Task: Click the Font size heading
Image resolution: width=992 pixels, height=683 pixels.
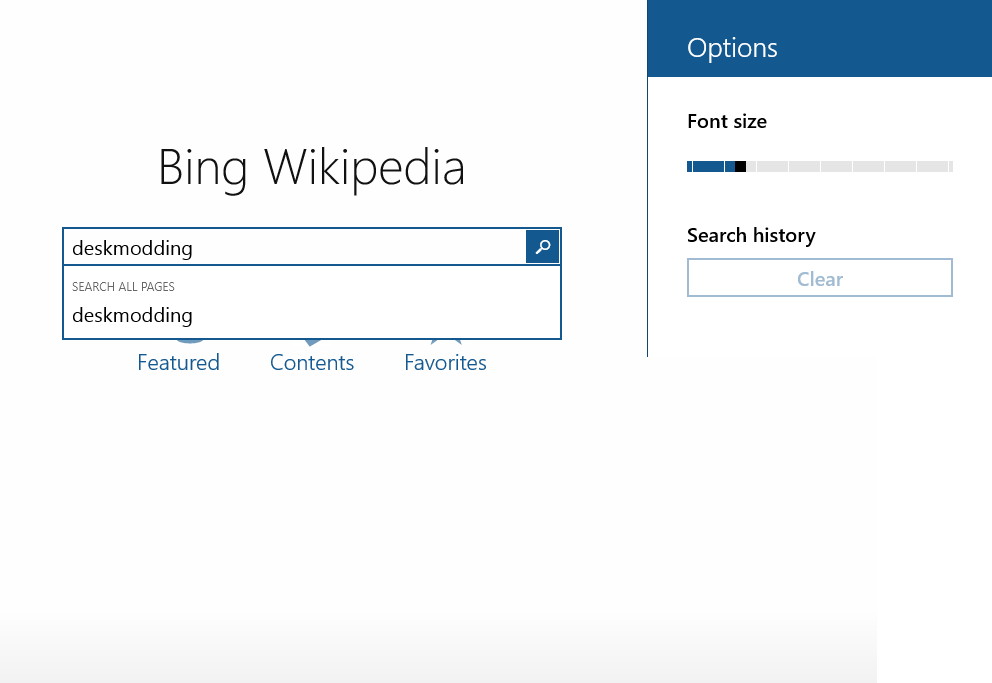Action: 727,121
